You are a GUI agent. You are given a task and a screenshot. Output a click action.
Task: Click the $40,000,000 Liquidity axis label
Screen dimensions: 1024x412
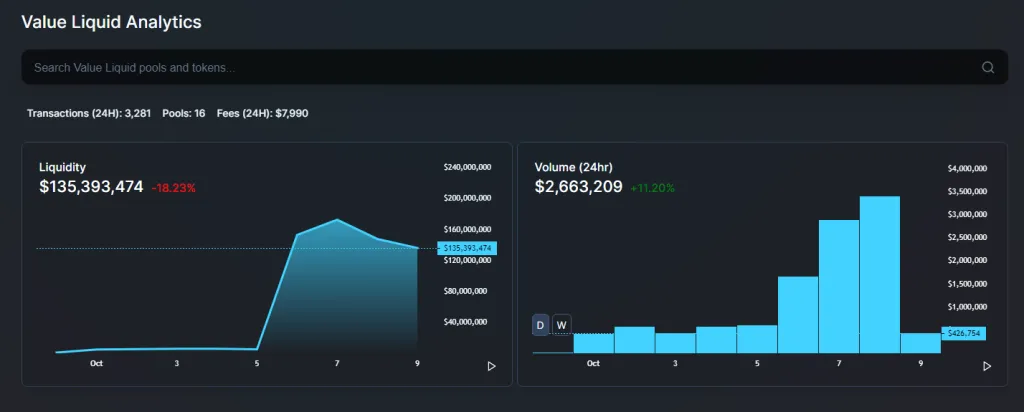467,322
